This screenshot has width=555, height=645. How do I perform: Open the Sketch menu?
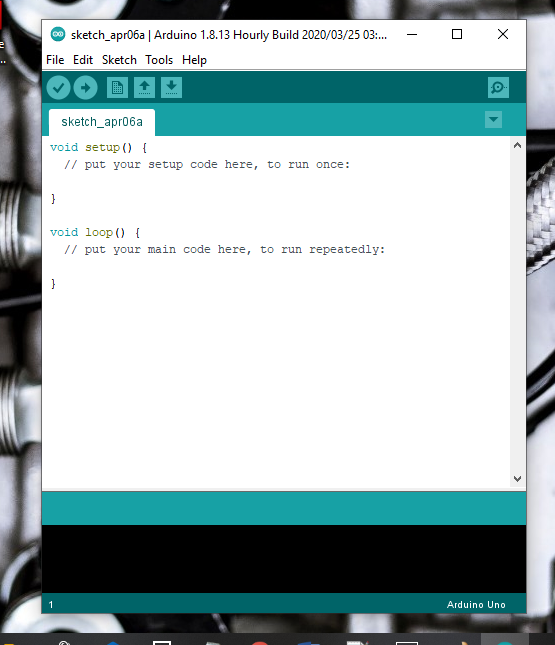pos(119,60)
